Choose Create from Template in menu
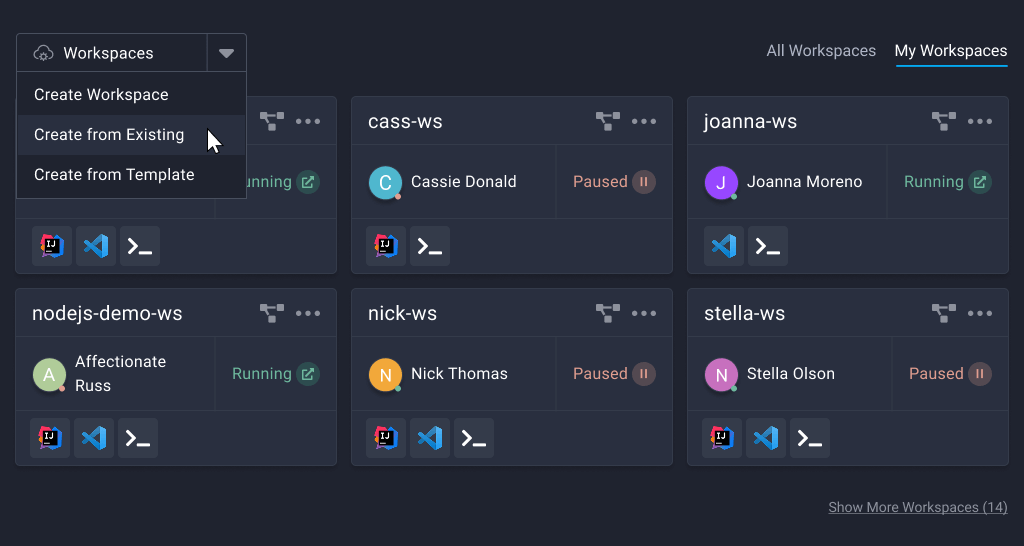1024x546 pixels. click(114, 175)
